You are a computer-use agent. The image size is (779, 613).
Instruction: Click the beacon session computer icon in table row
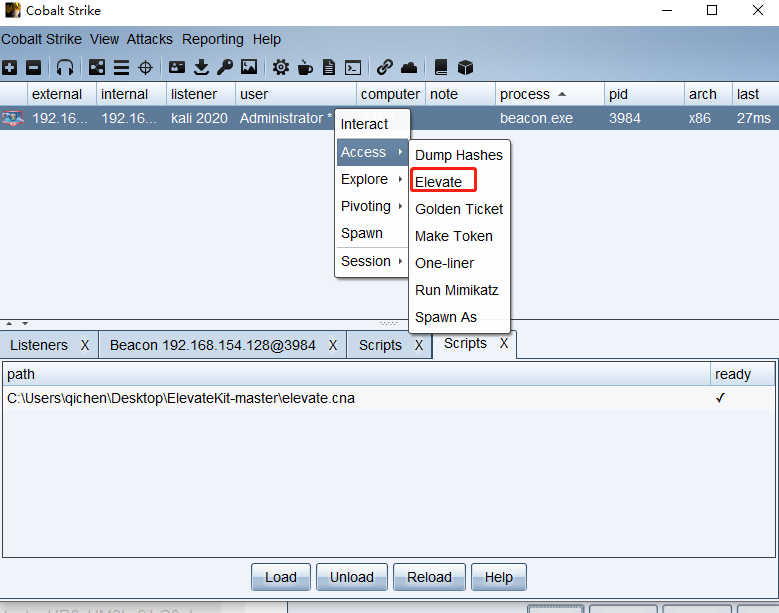click(13, 118)
